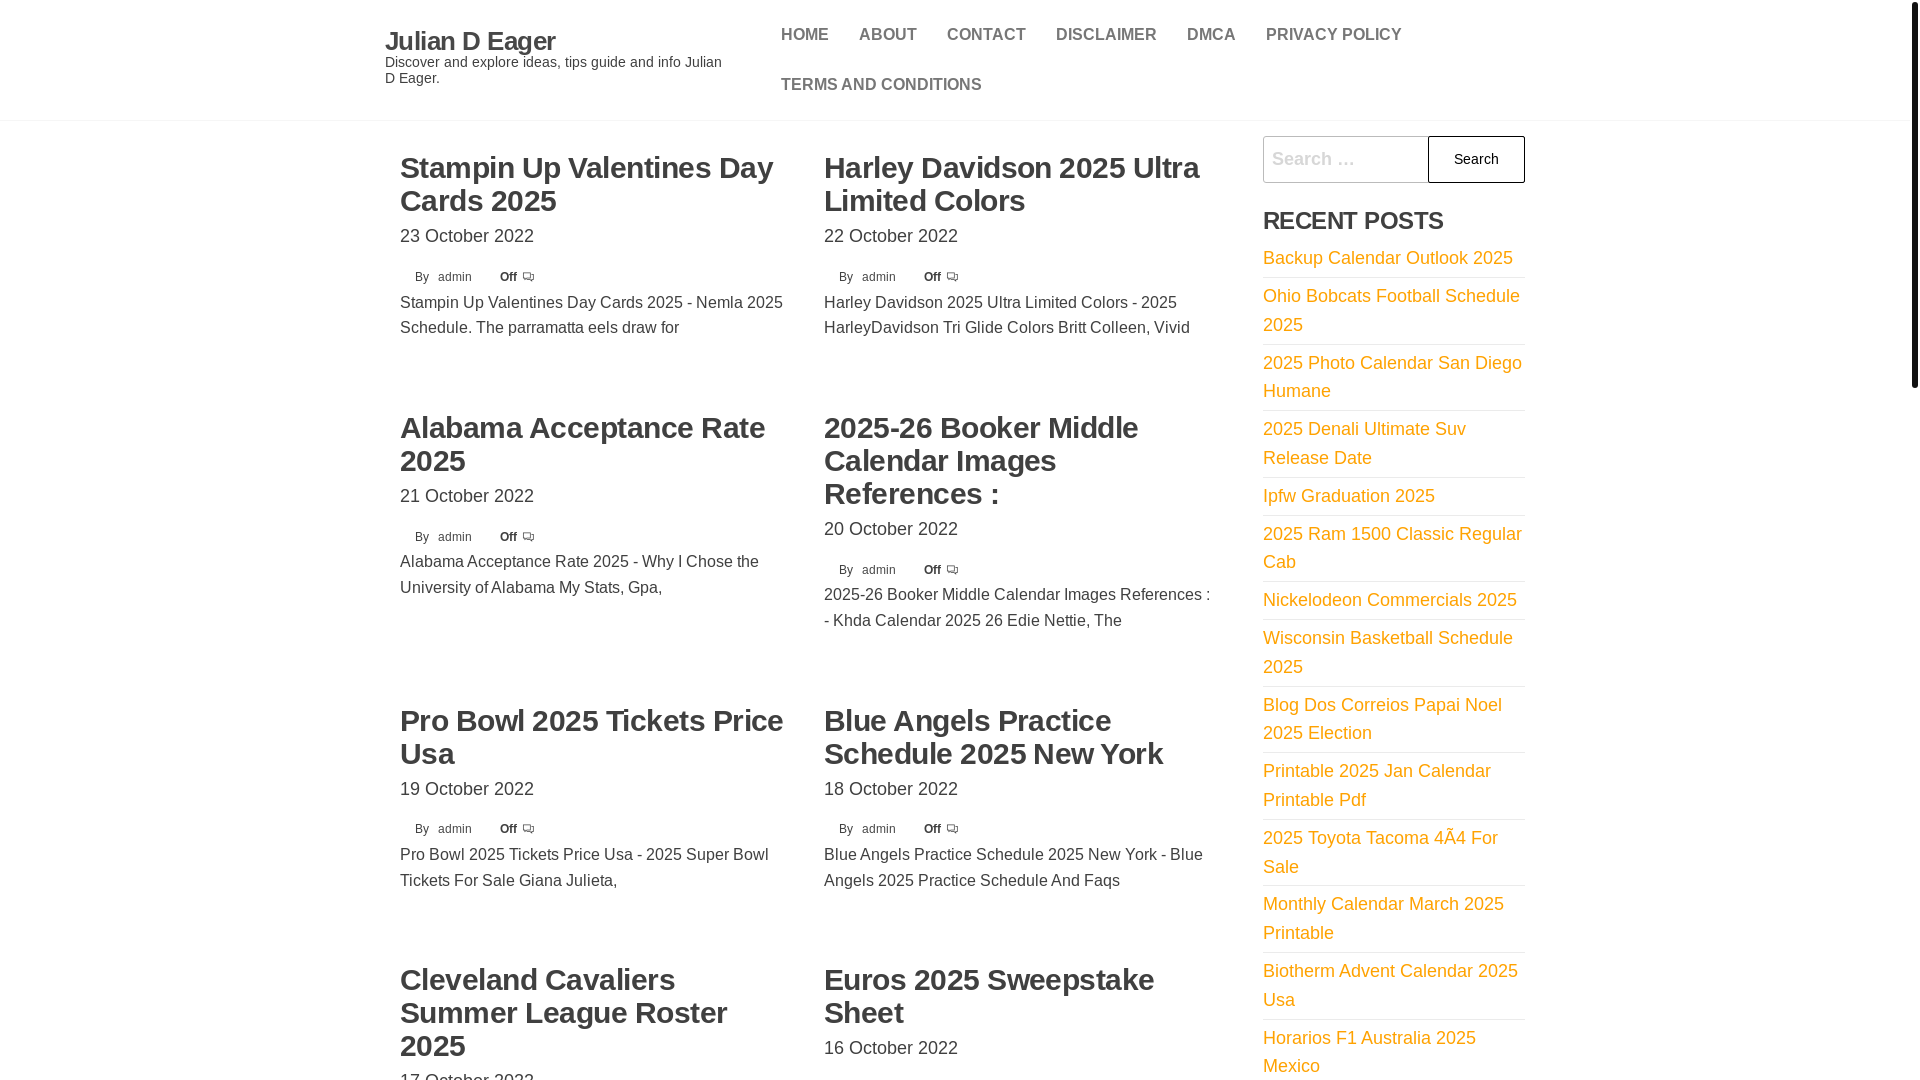Open Ipfw Graduation 2025 link

click(x=1348, y=496)
